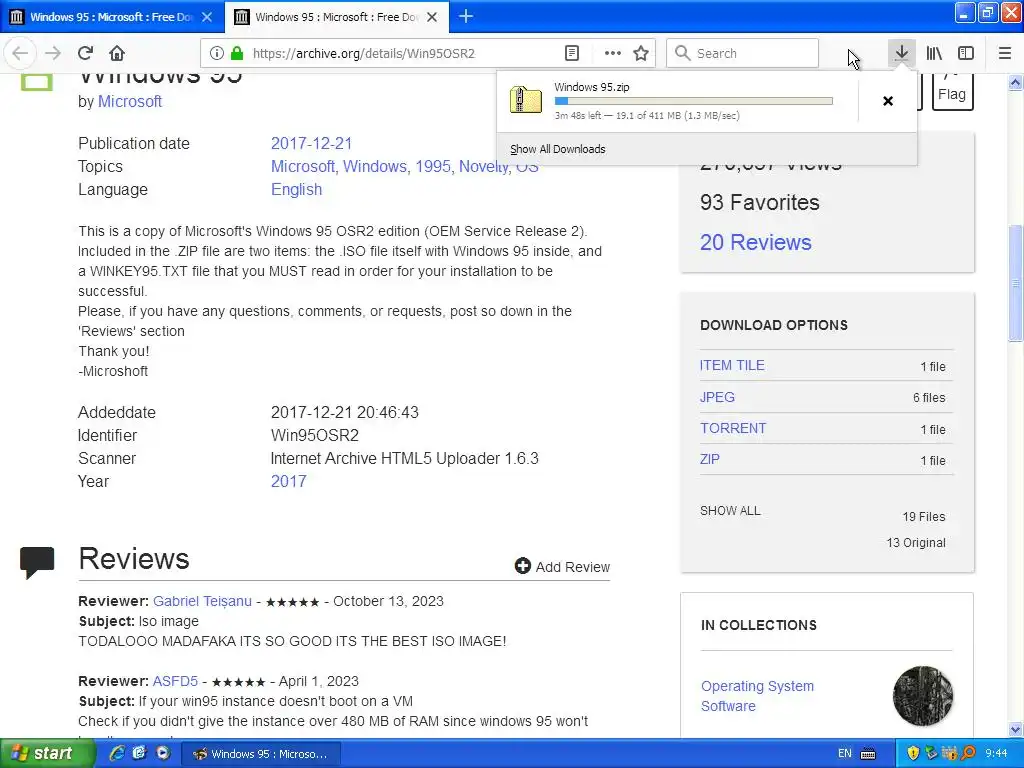Select the Windows 95 taskbar window button

[260, 754]
